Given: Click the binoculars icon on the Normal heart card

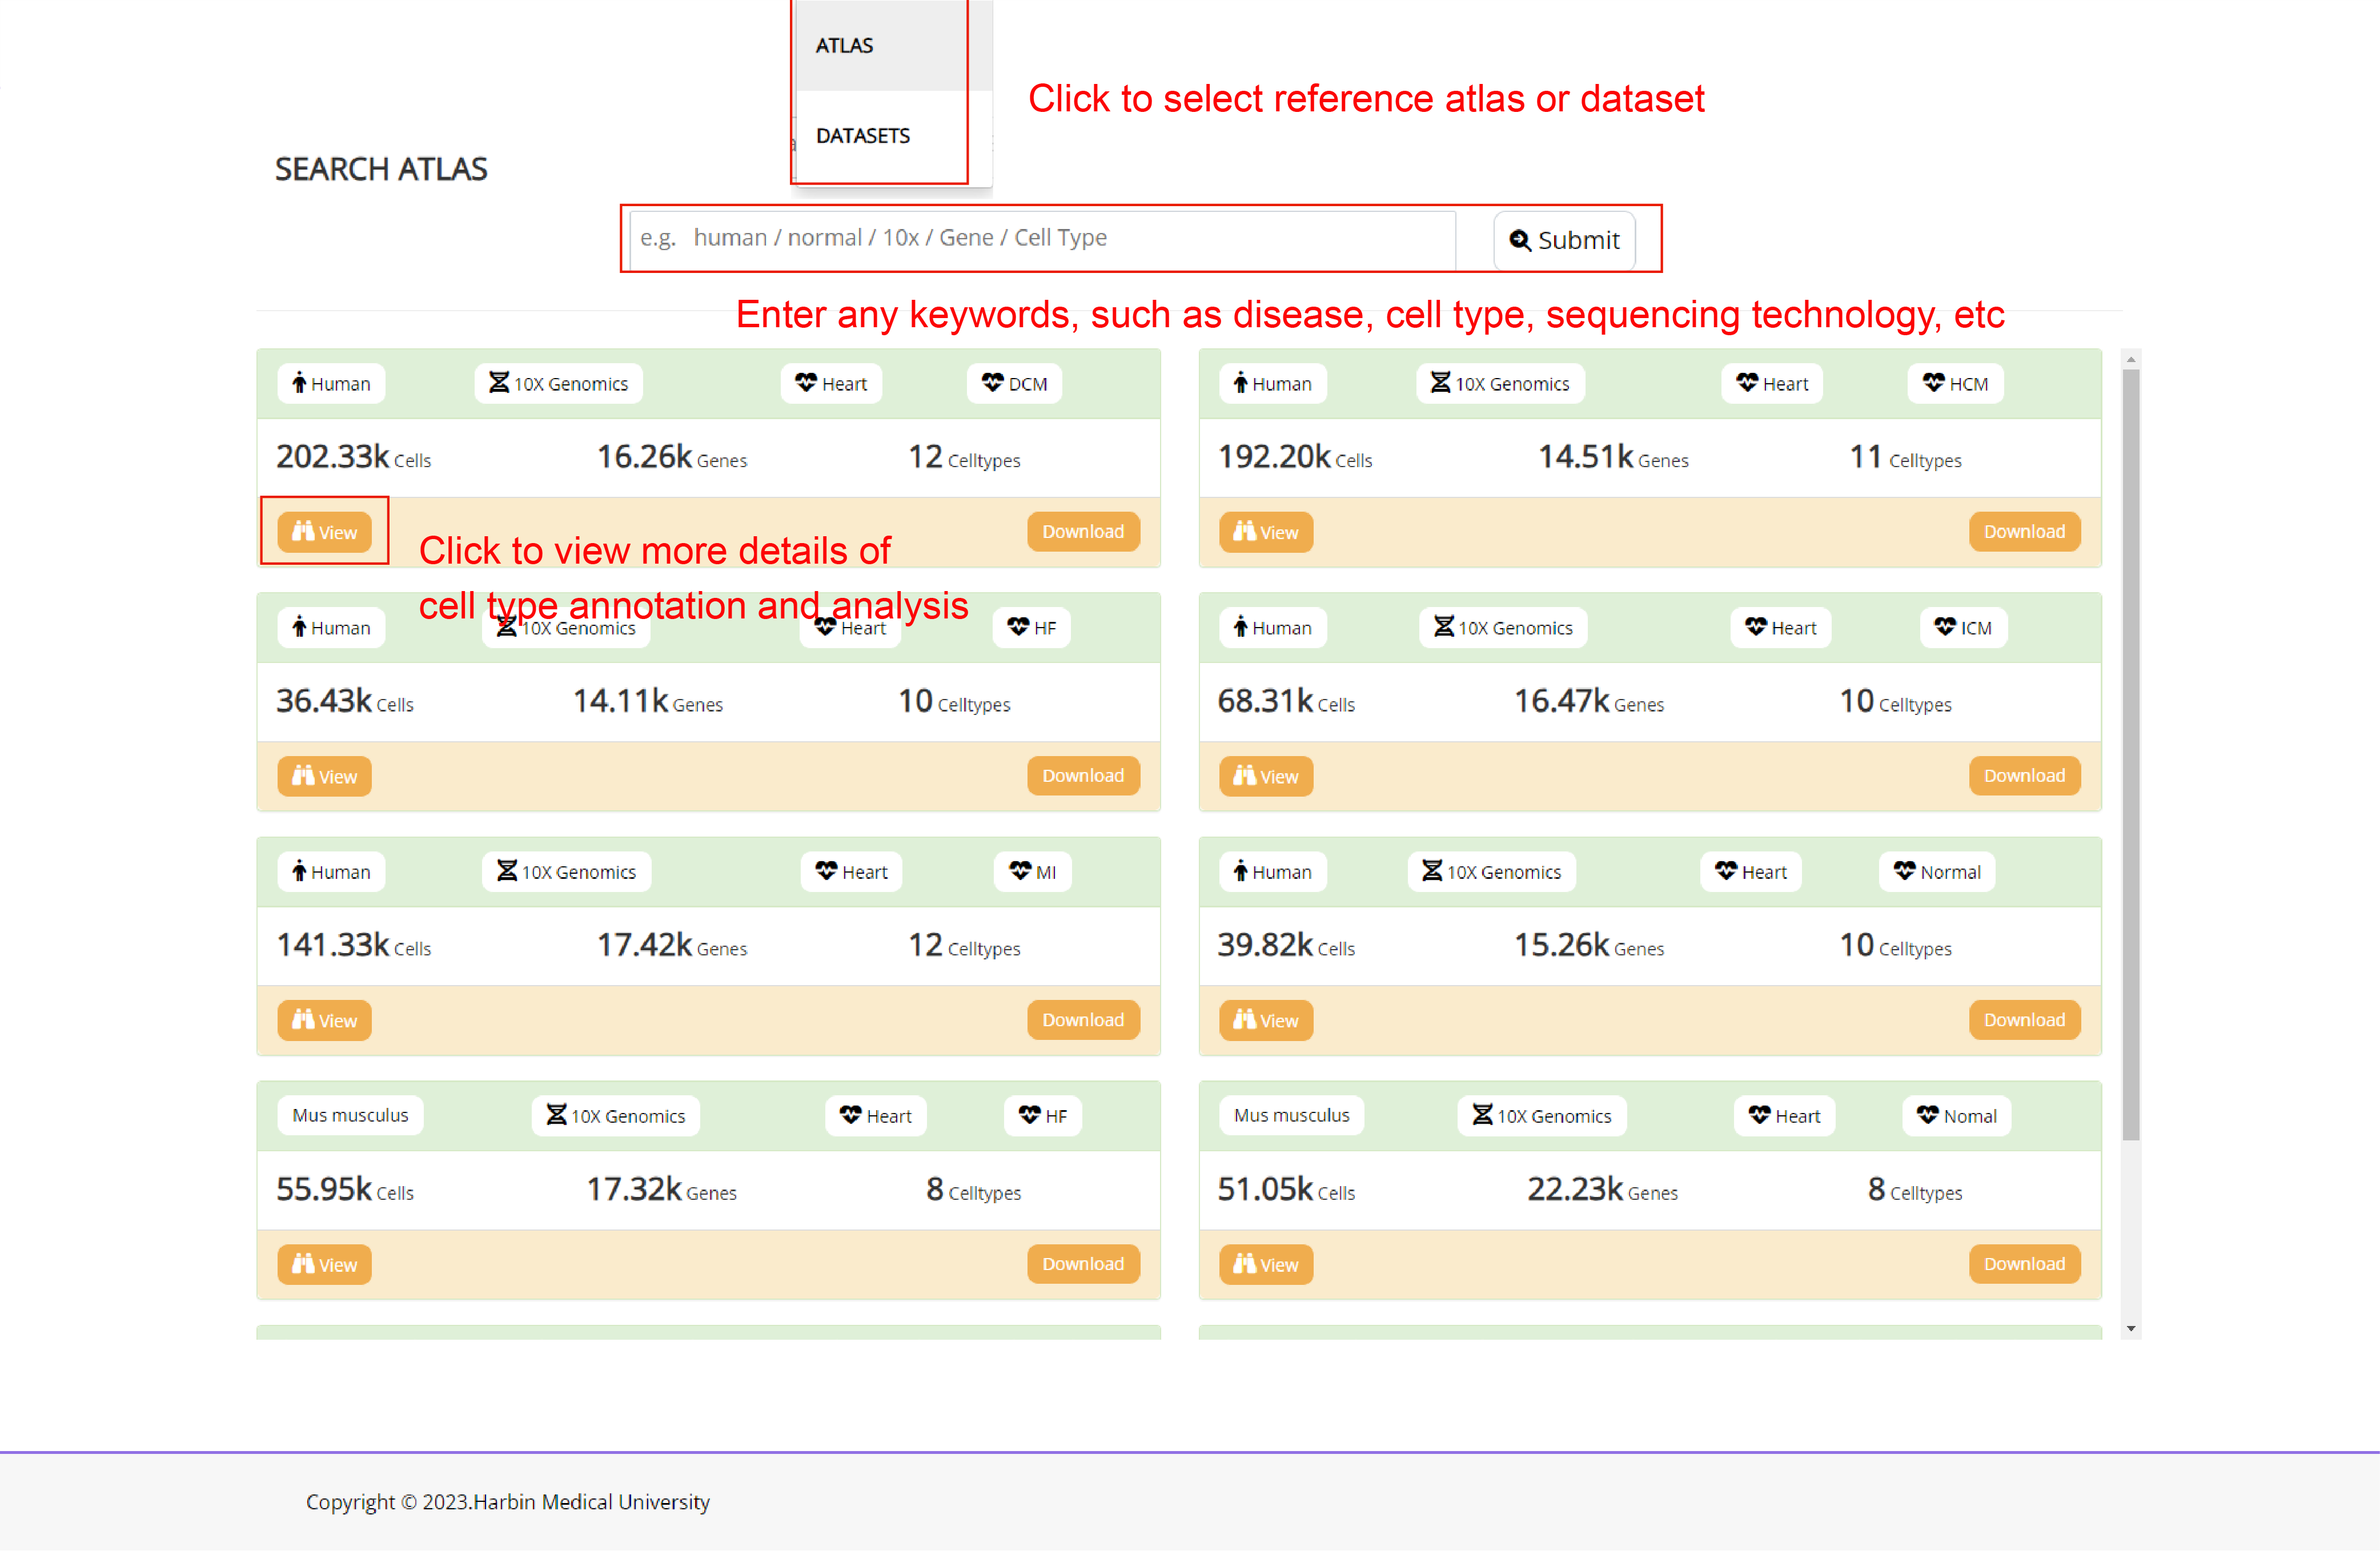Looking at the screenshot, I should pos(1244,1019).
